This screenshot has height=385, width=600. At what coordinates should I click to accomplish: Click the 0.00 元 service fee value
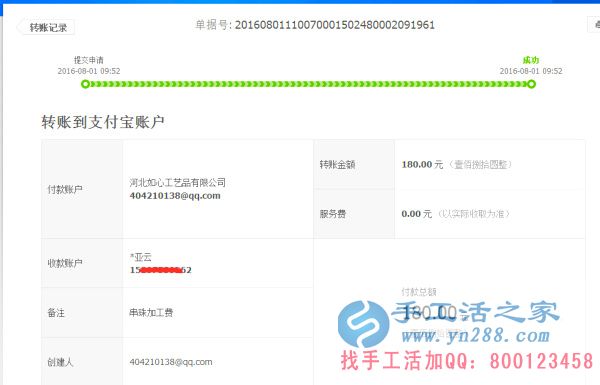(416, 214)
